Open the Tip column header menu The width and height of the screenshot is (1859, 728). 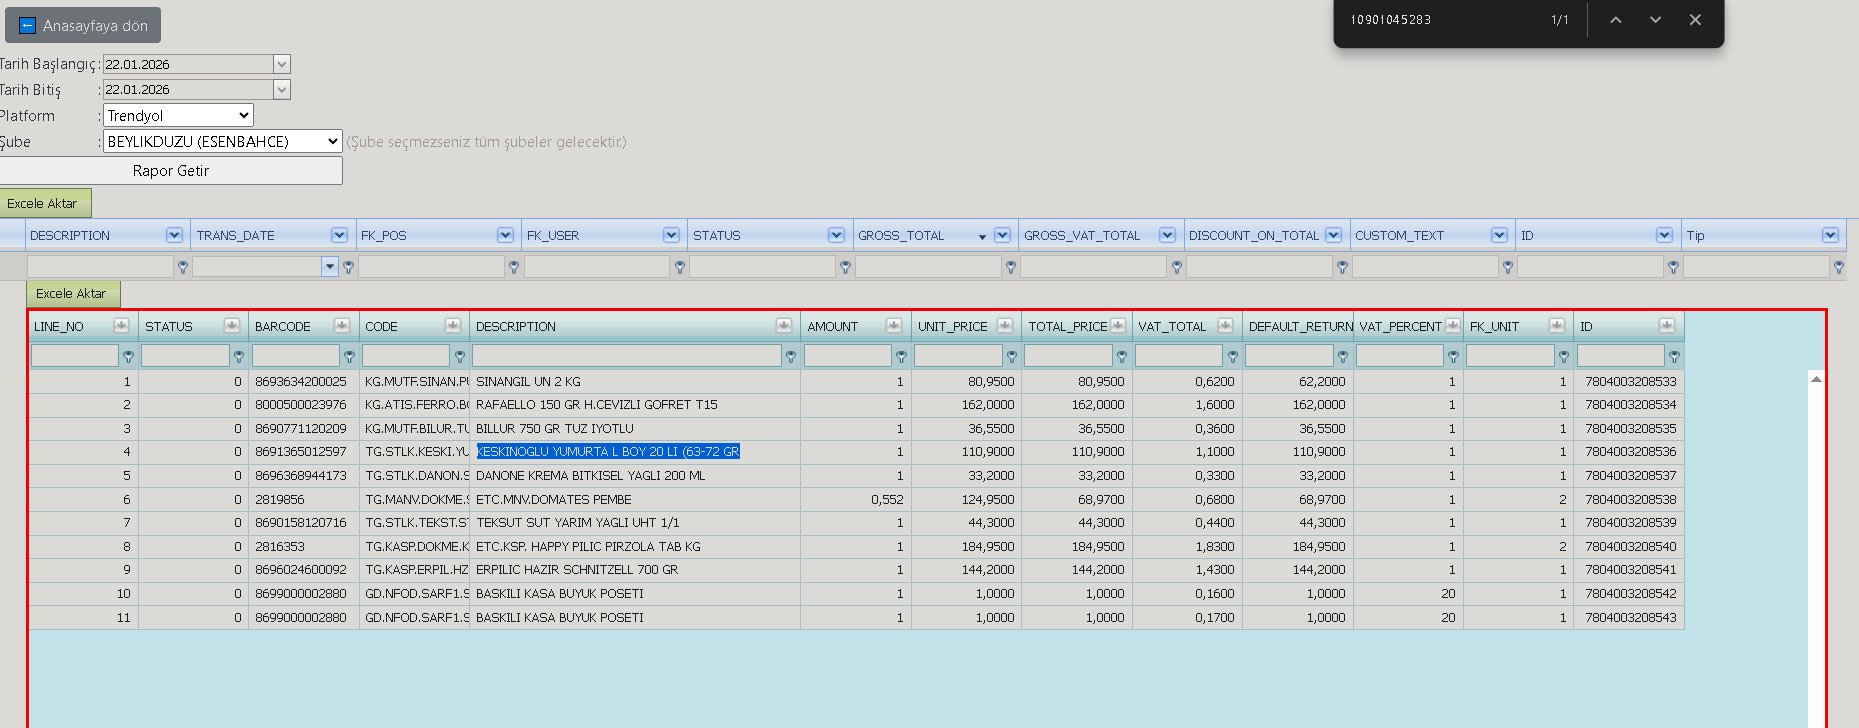[x=1830, y=235]
